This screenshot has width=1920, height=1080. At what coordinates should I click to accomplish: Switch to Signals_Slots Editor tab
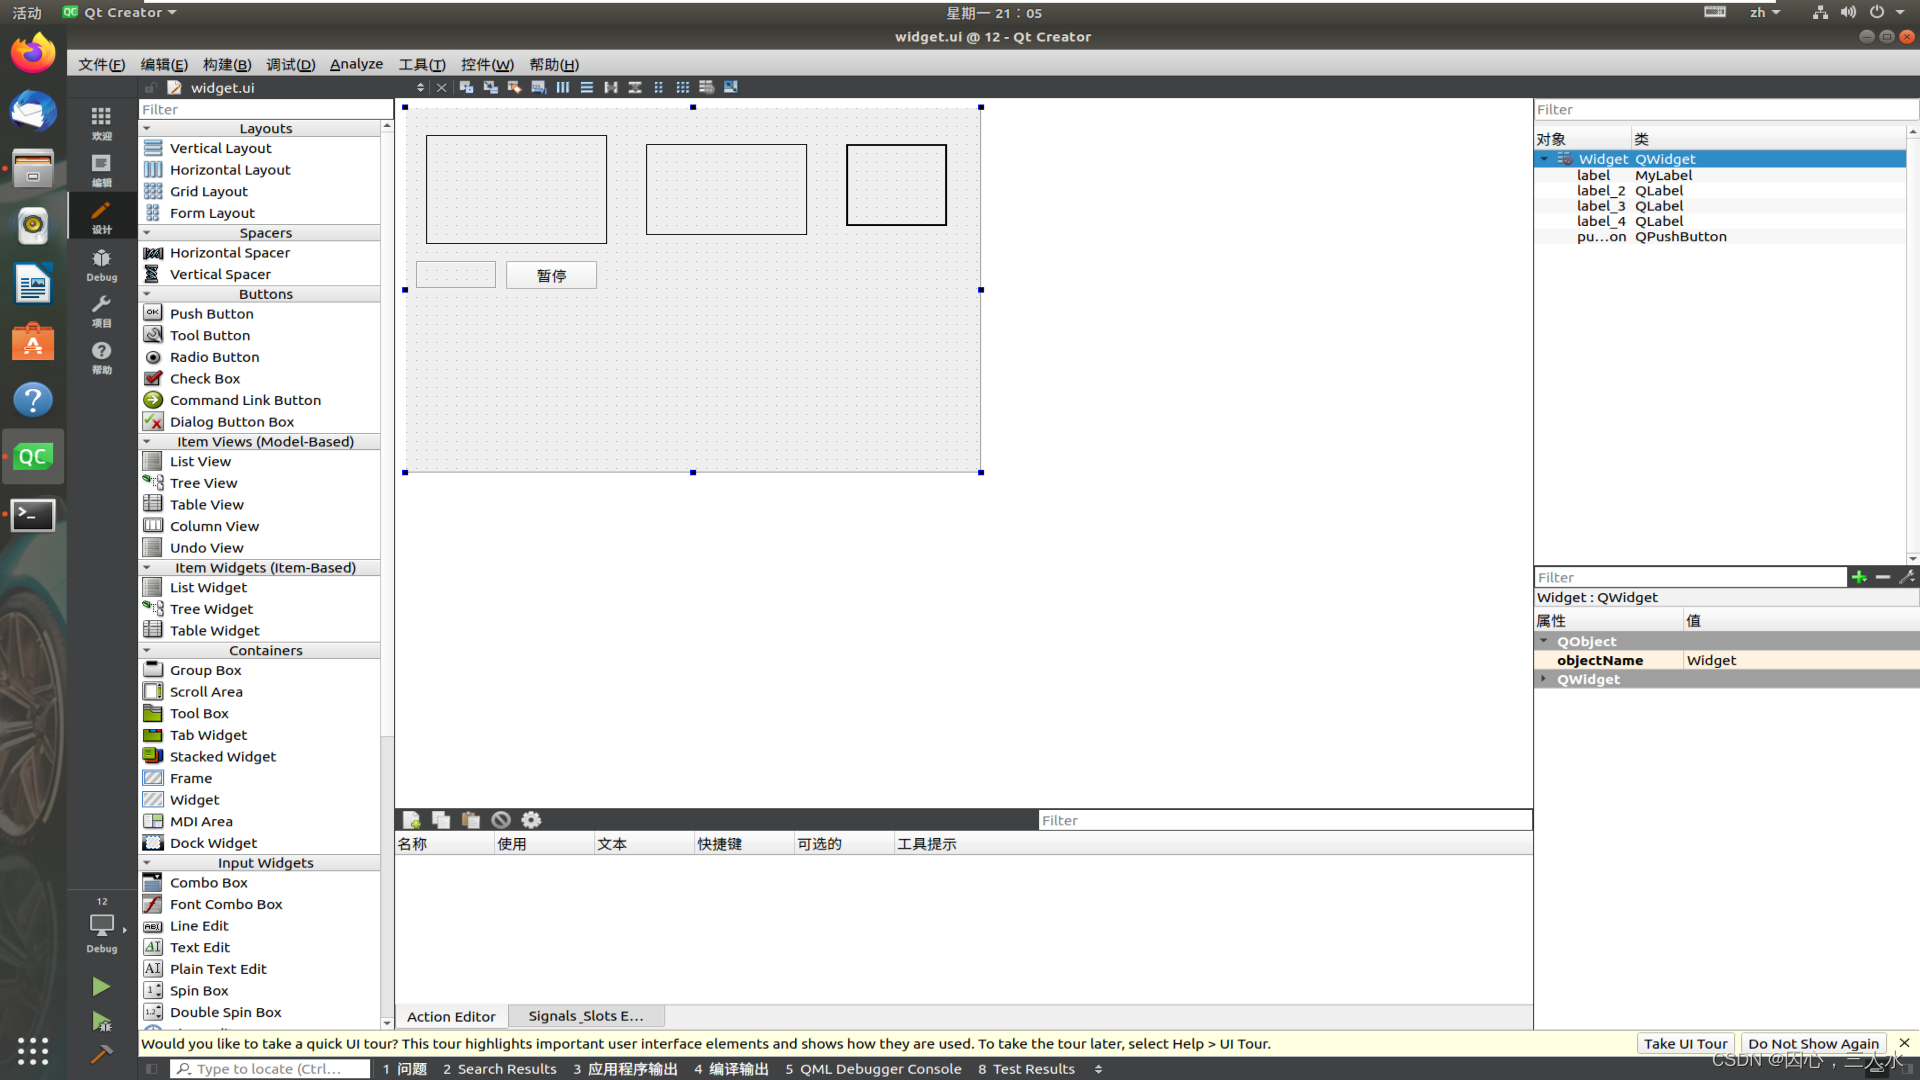pyautogui.click(x=586, y=1016)
